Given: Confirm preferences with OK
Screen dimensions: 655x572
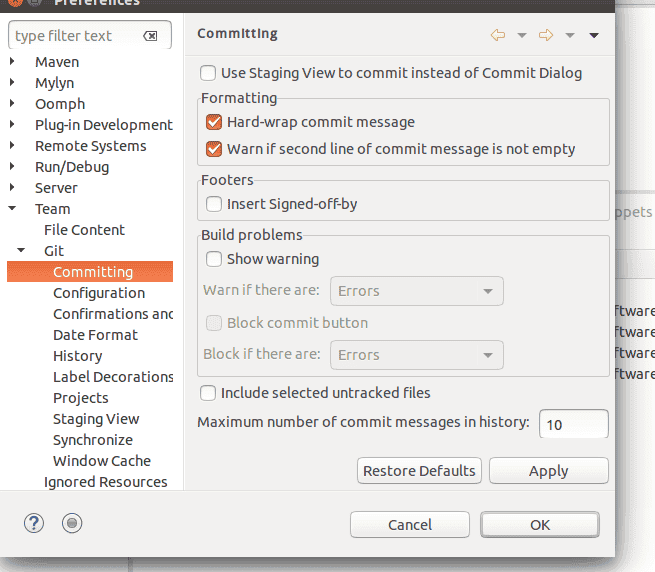Looking at the screenshot, I should 540,525.
